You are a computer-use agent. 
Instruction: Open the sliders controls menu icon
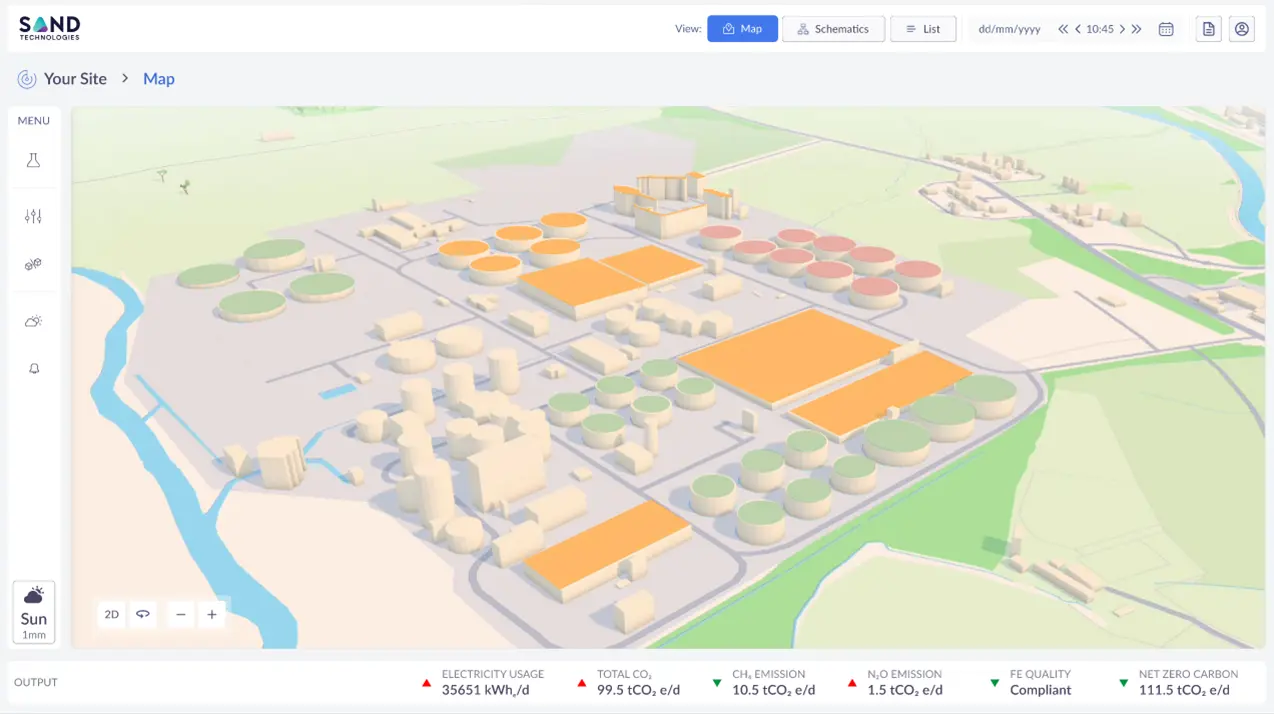coord(33,216)
